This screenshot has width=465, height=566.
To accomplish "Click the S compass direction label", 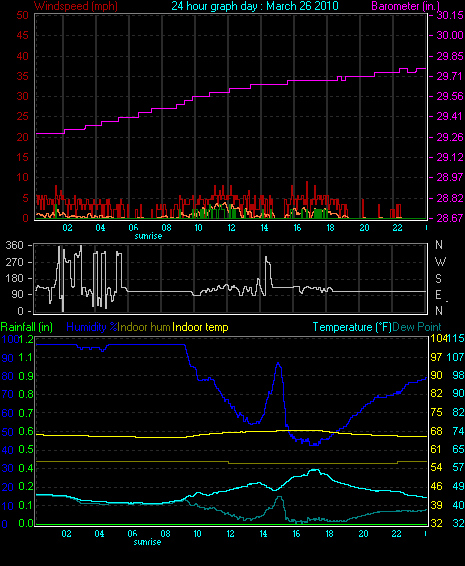I will 438,279.
